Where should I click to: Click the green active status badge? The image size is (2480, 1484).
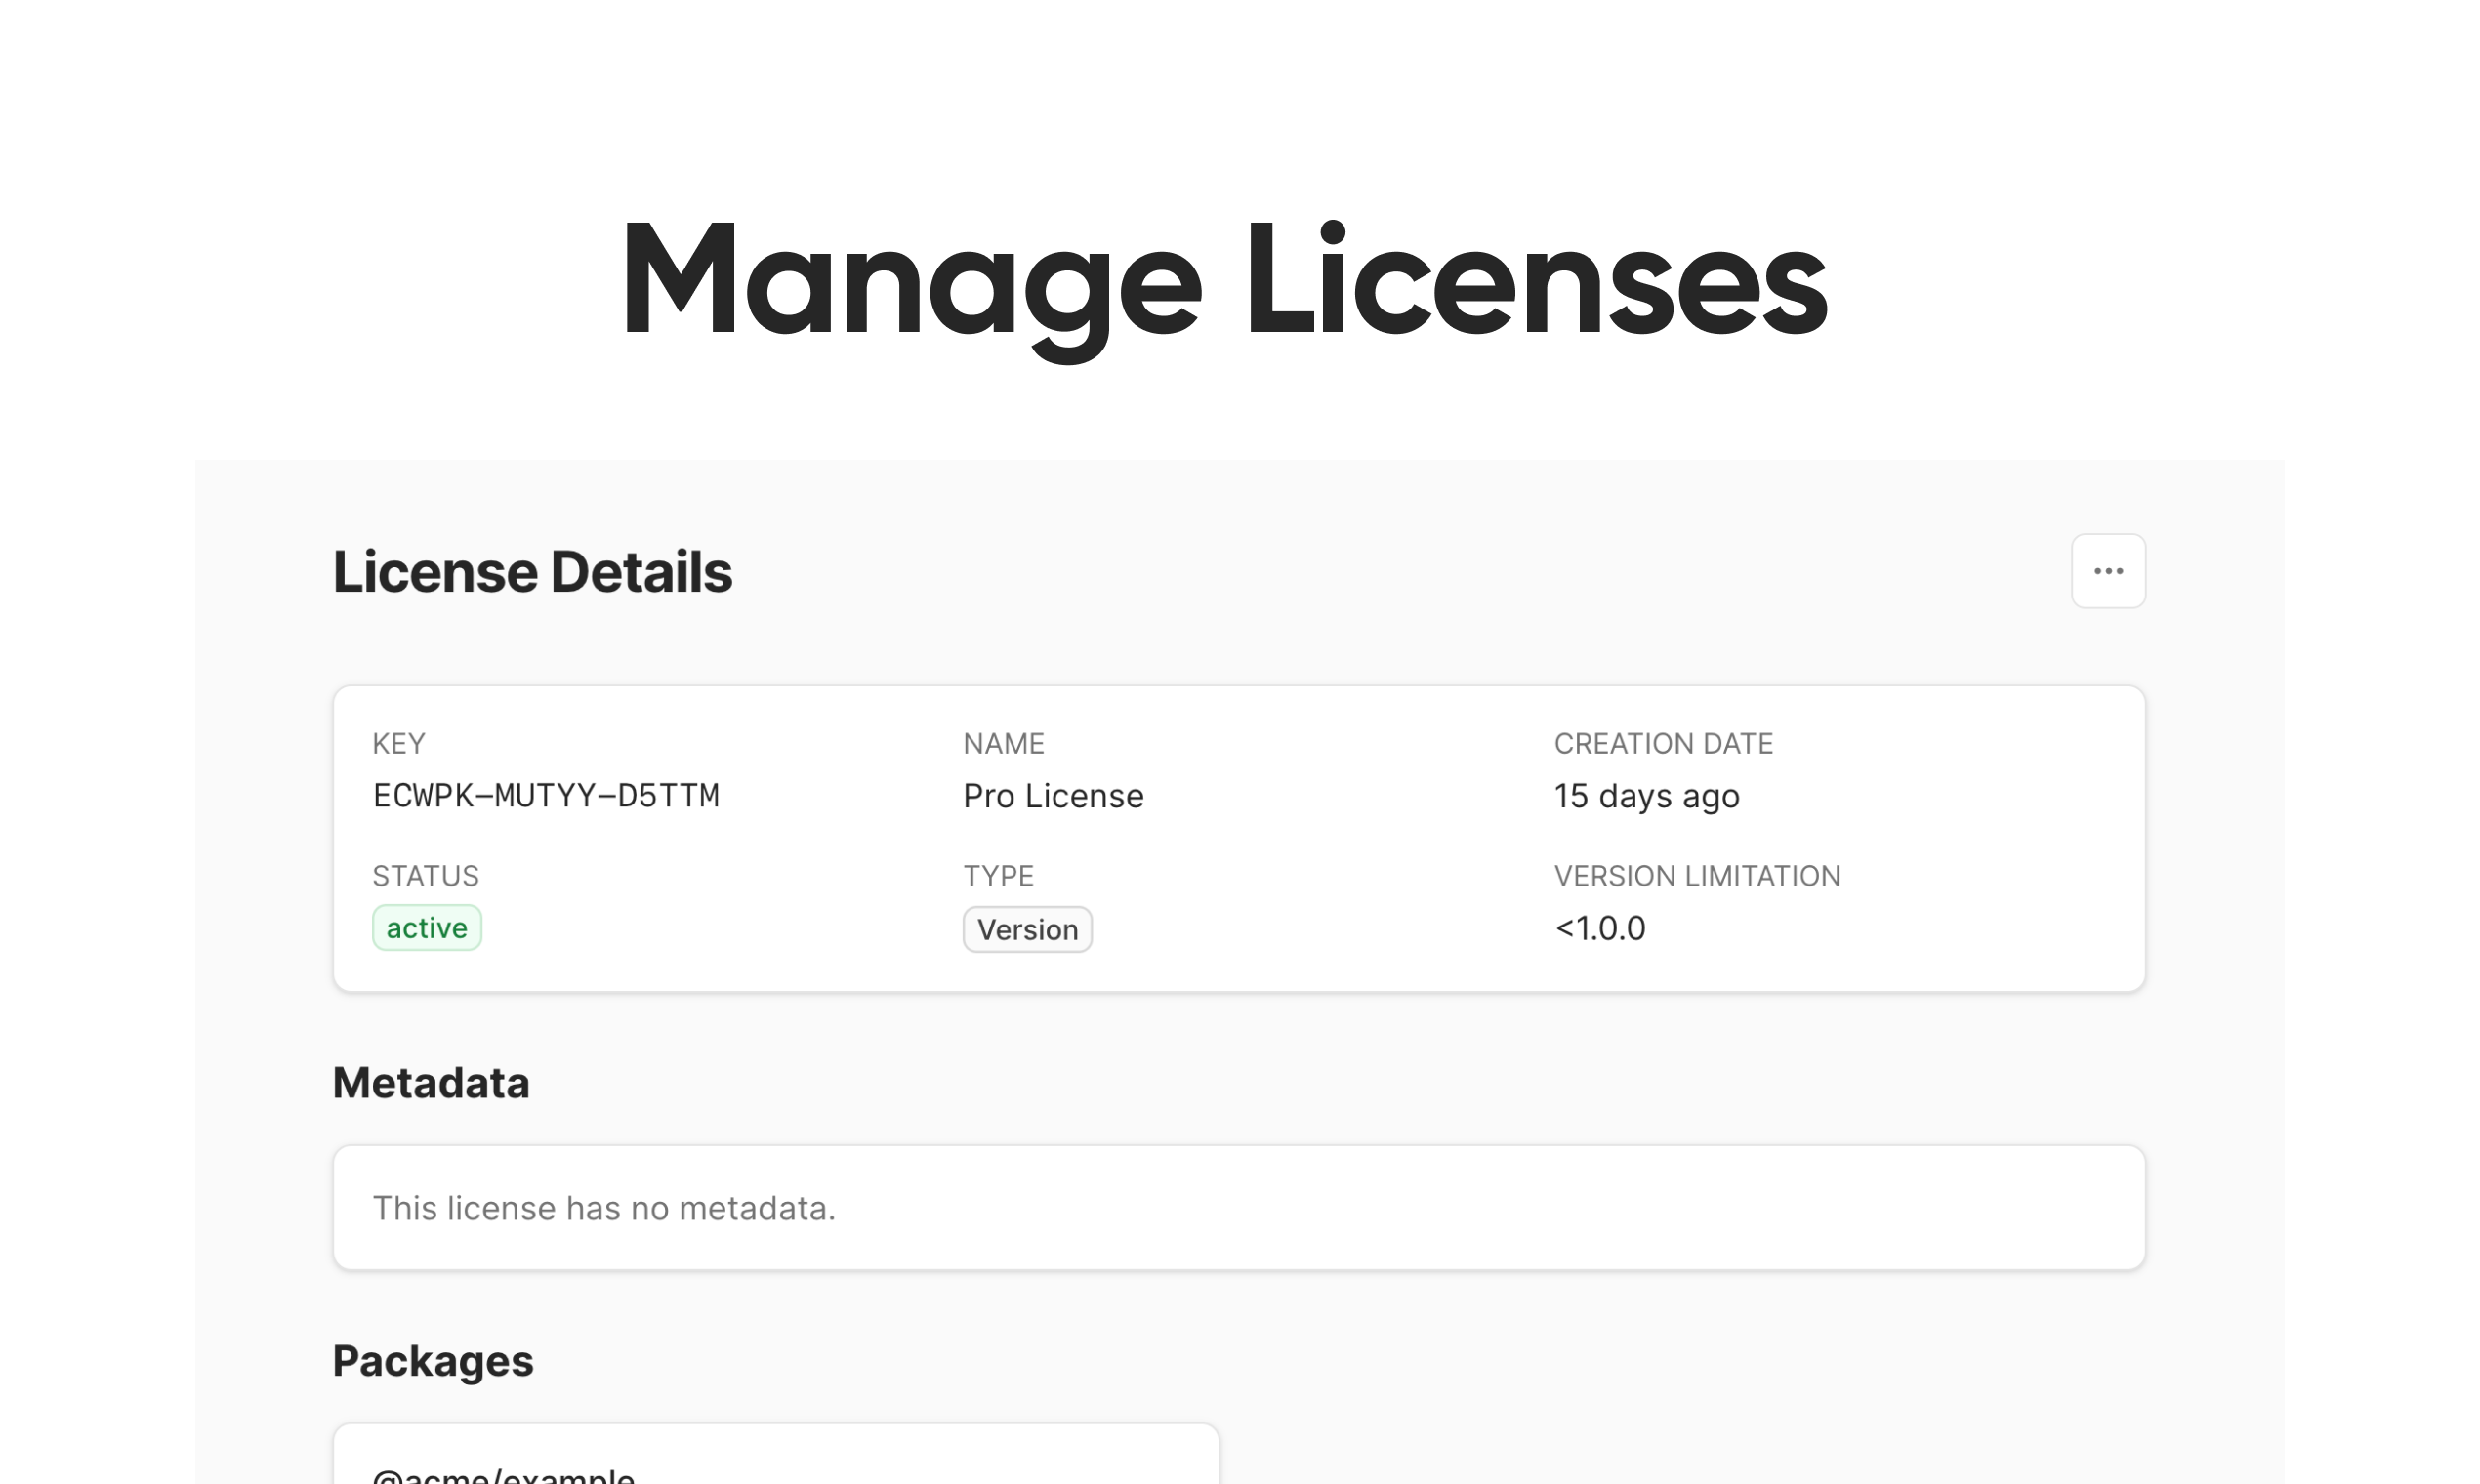[x=427, y=928]
